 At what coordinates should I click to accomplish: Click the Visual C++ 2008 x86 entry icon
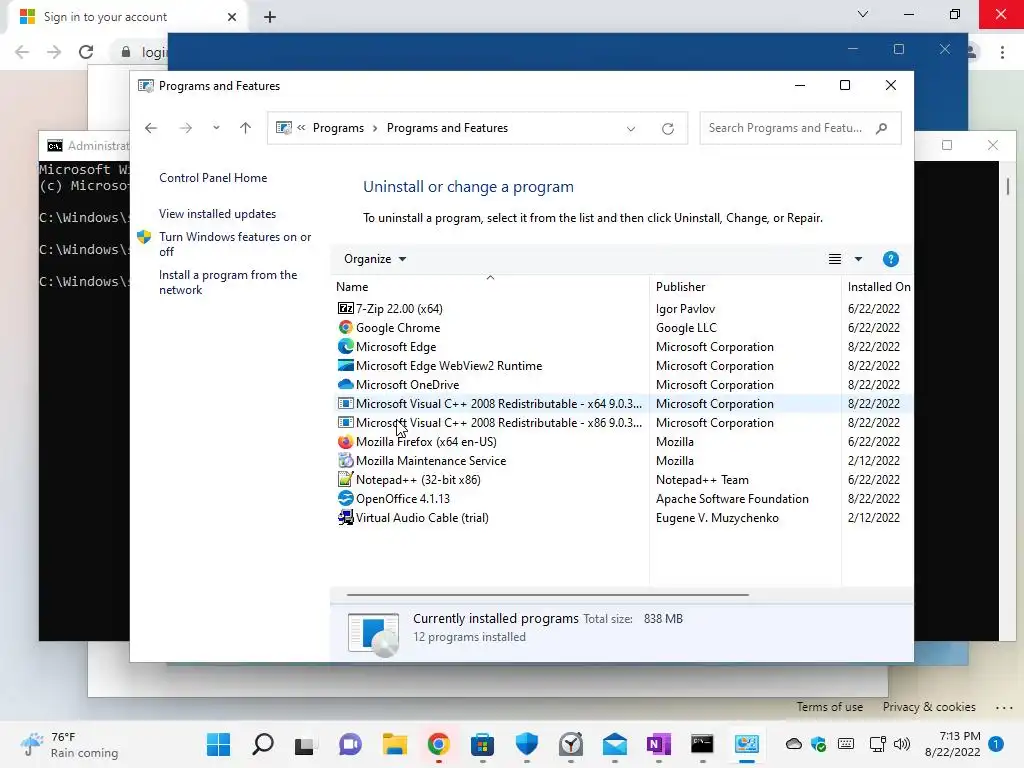[x=345, y=422]
